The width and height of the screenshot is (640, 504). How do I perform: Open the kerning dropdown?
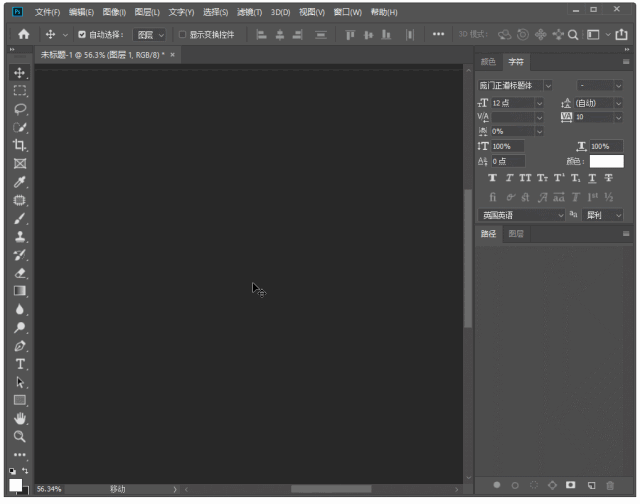click(539, 118)
